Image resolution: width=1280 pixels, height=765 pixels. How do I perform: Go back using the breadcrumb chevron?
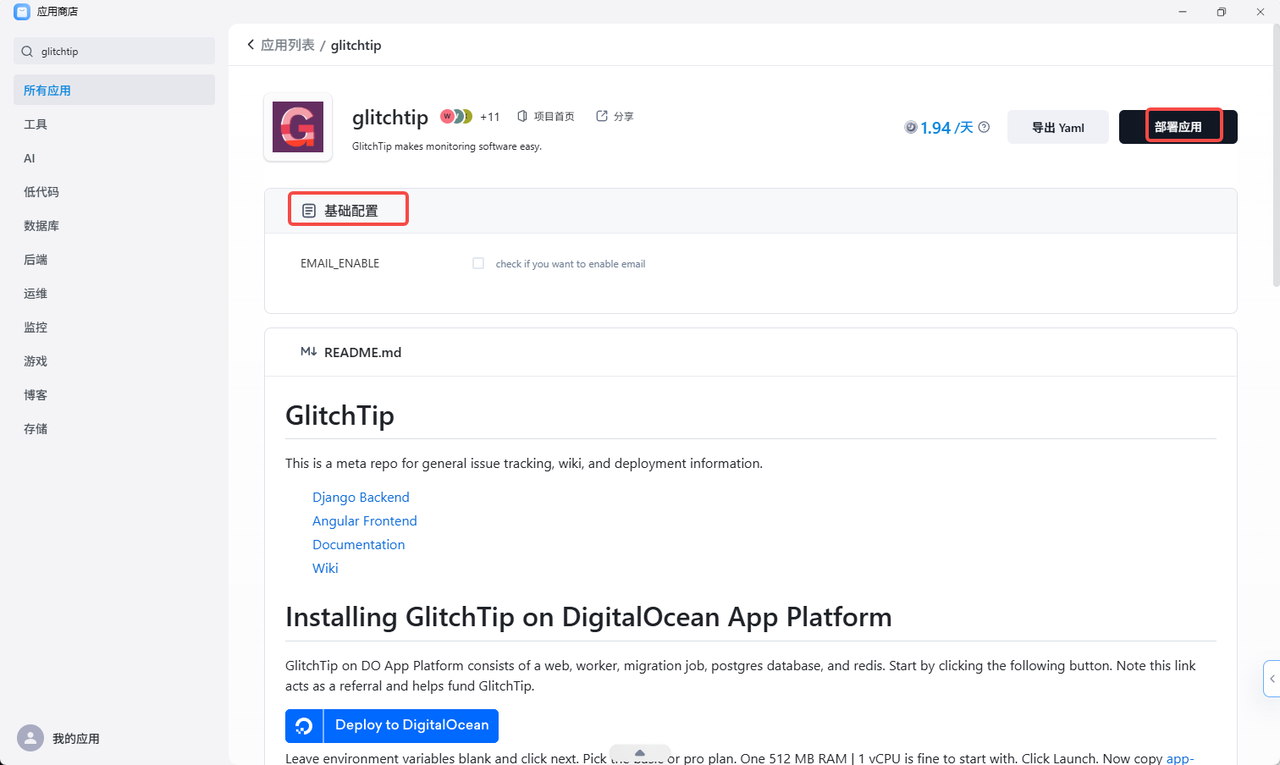(x=250, y=45)
